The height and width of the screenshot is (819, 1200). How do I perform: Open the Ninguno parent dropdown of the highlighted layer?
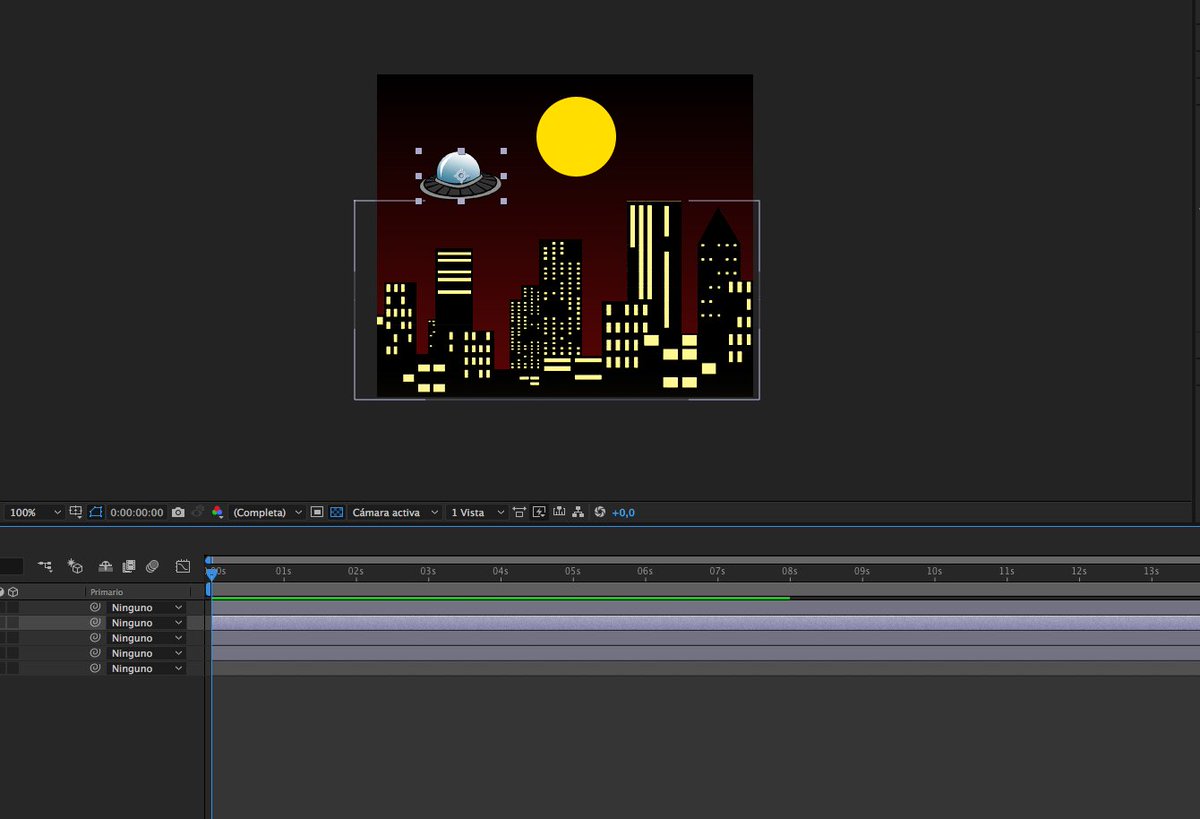pos(147,623)
